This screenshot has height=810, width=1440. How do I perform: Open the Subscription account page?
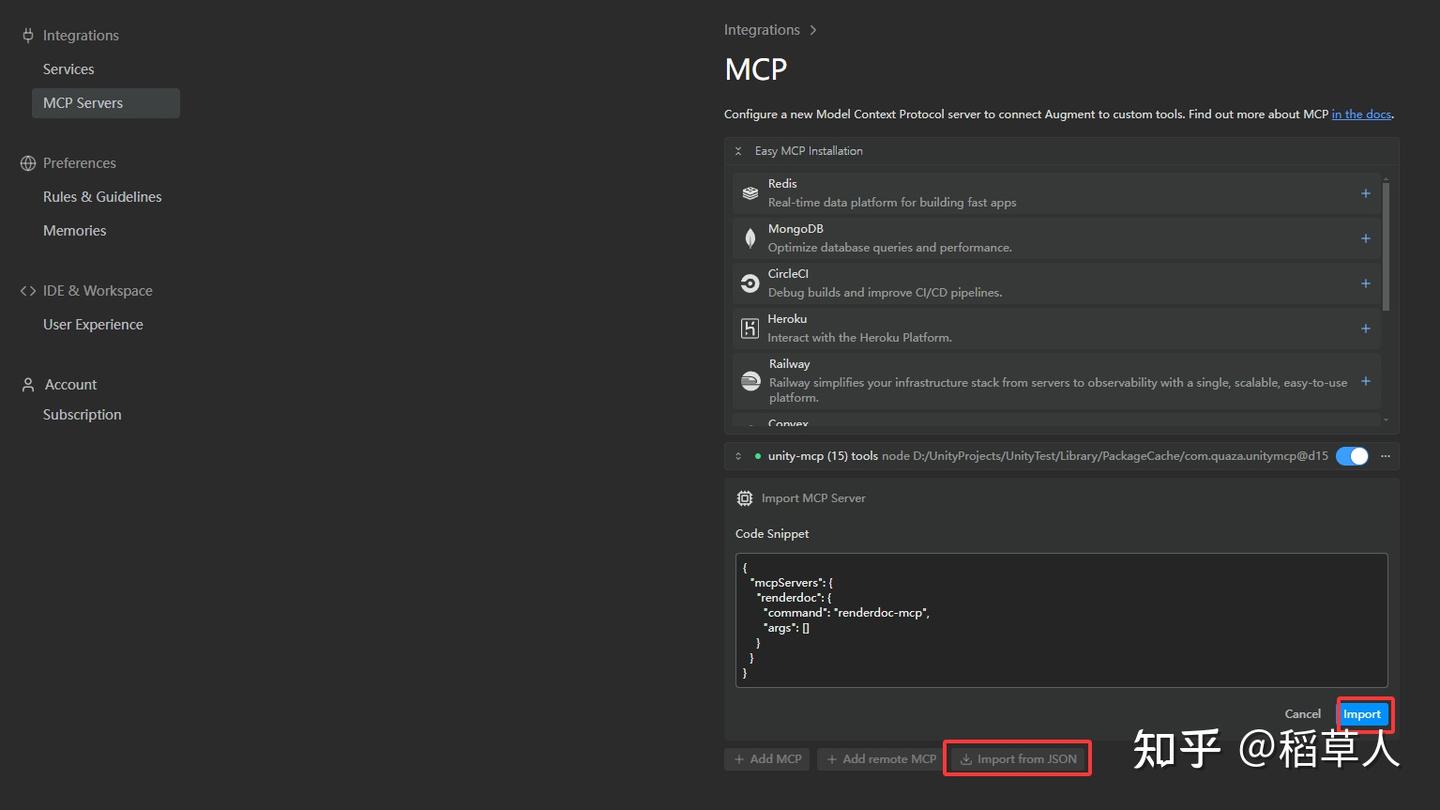[82, 415]
